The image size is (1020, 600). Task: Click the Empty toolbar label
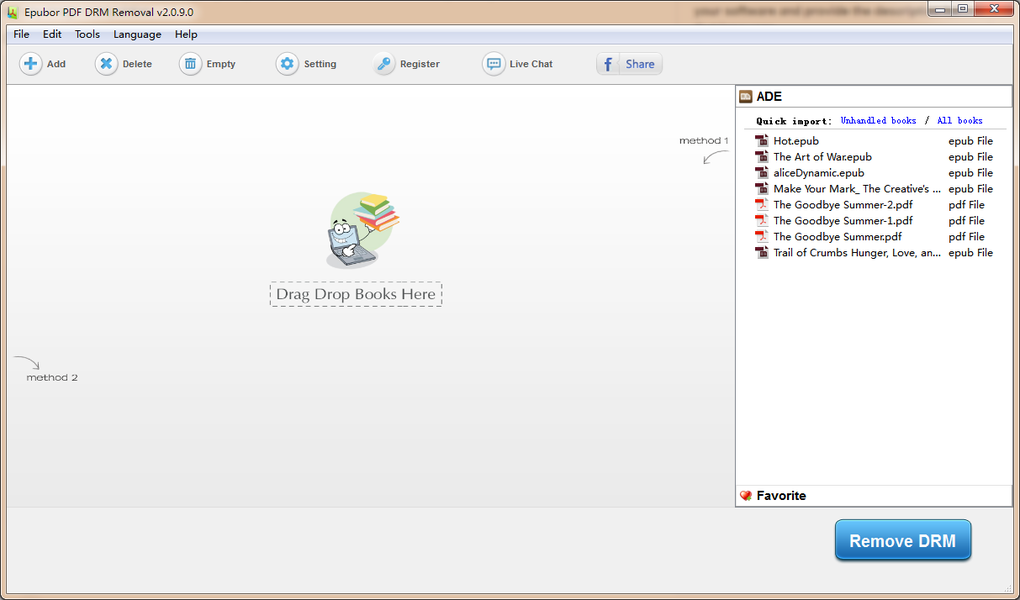click(221, 64)
